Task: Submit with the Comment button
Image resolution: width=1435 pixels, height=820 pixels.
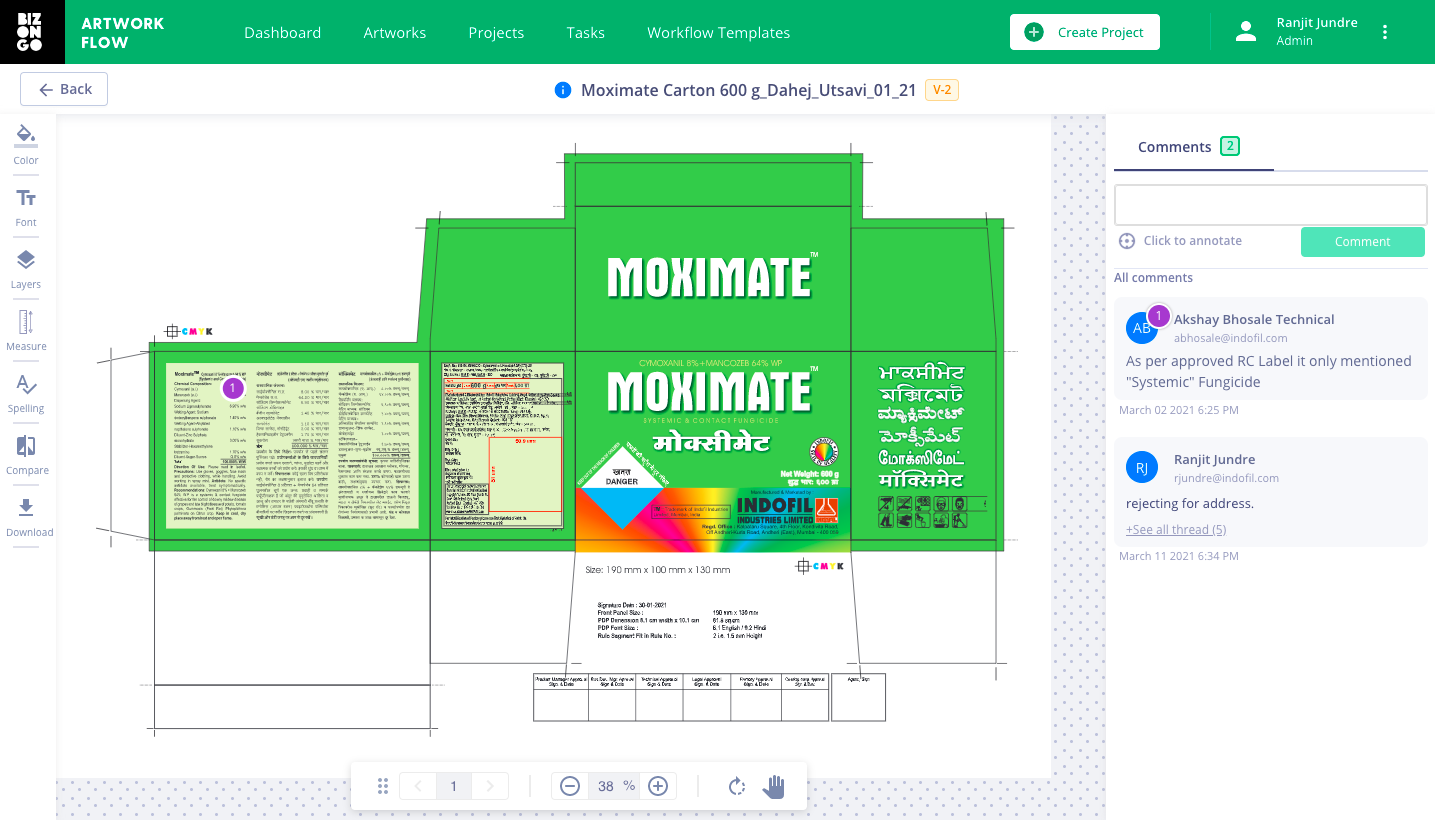Action: [1363, 242]
